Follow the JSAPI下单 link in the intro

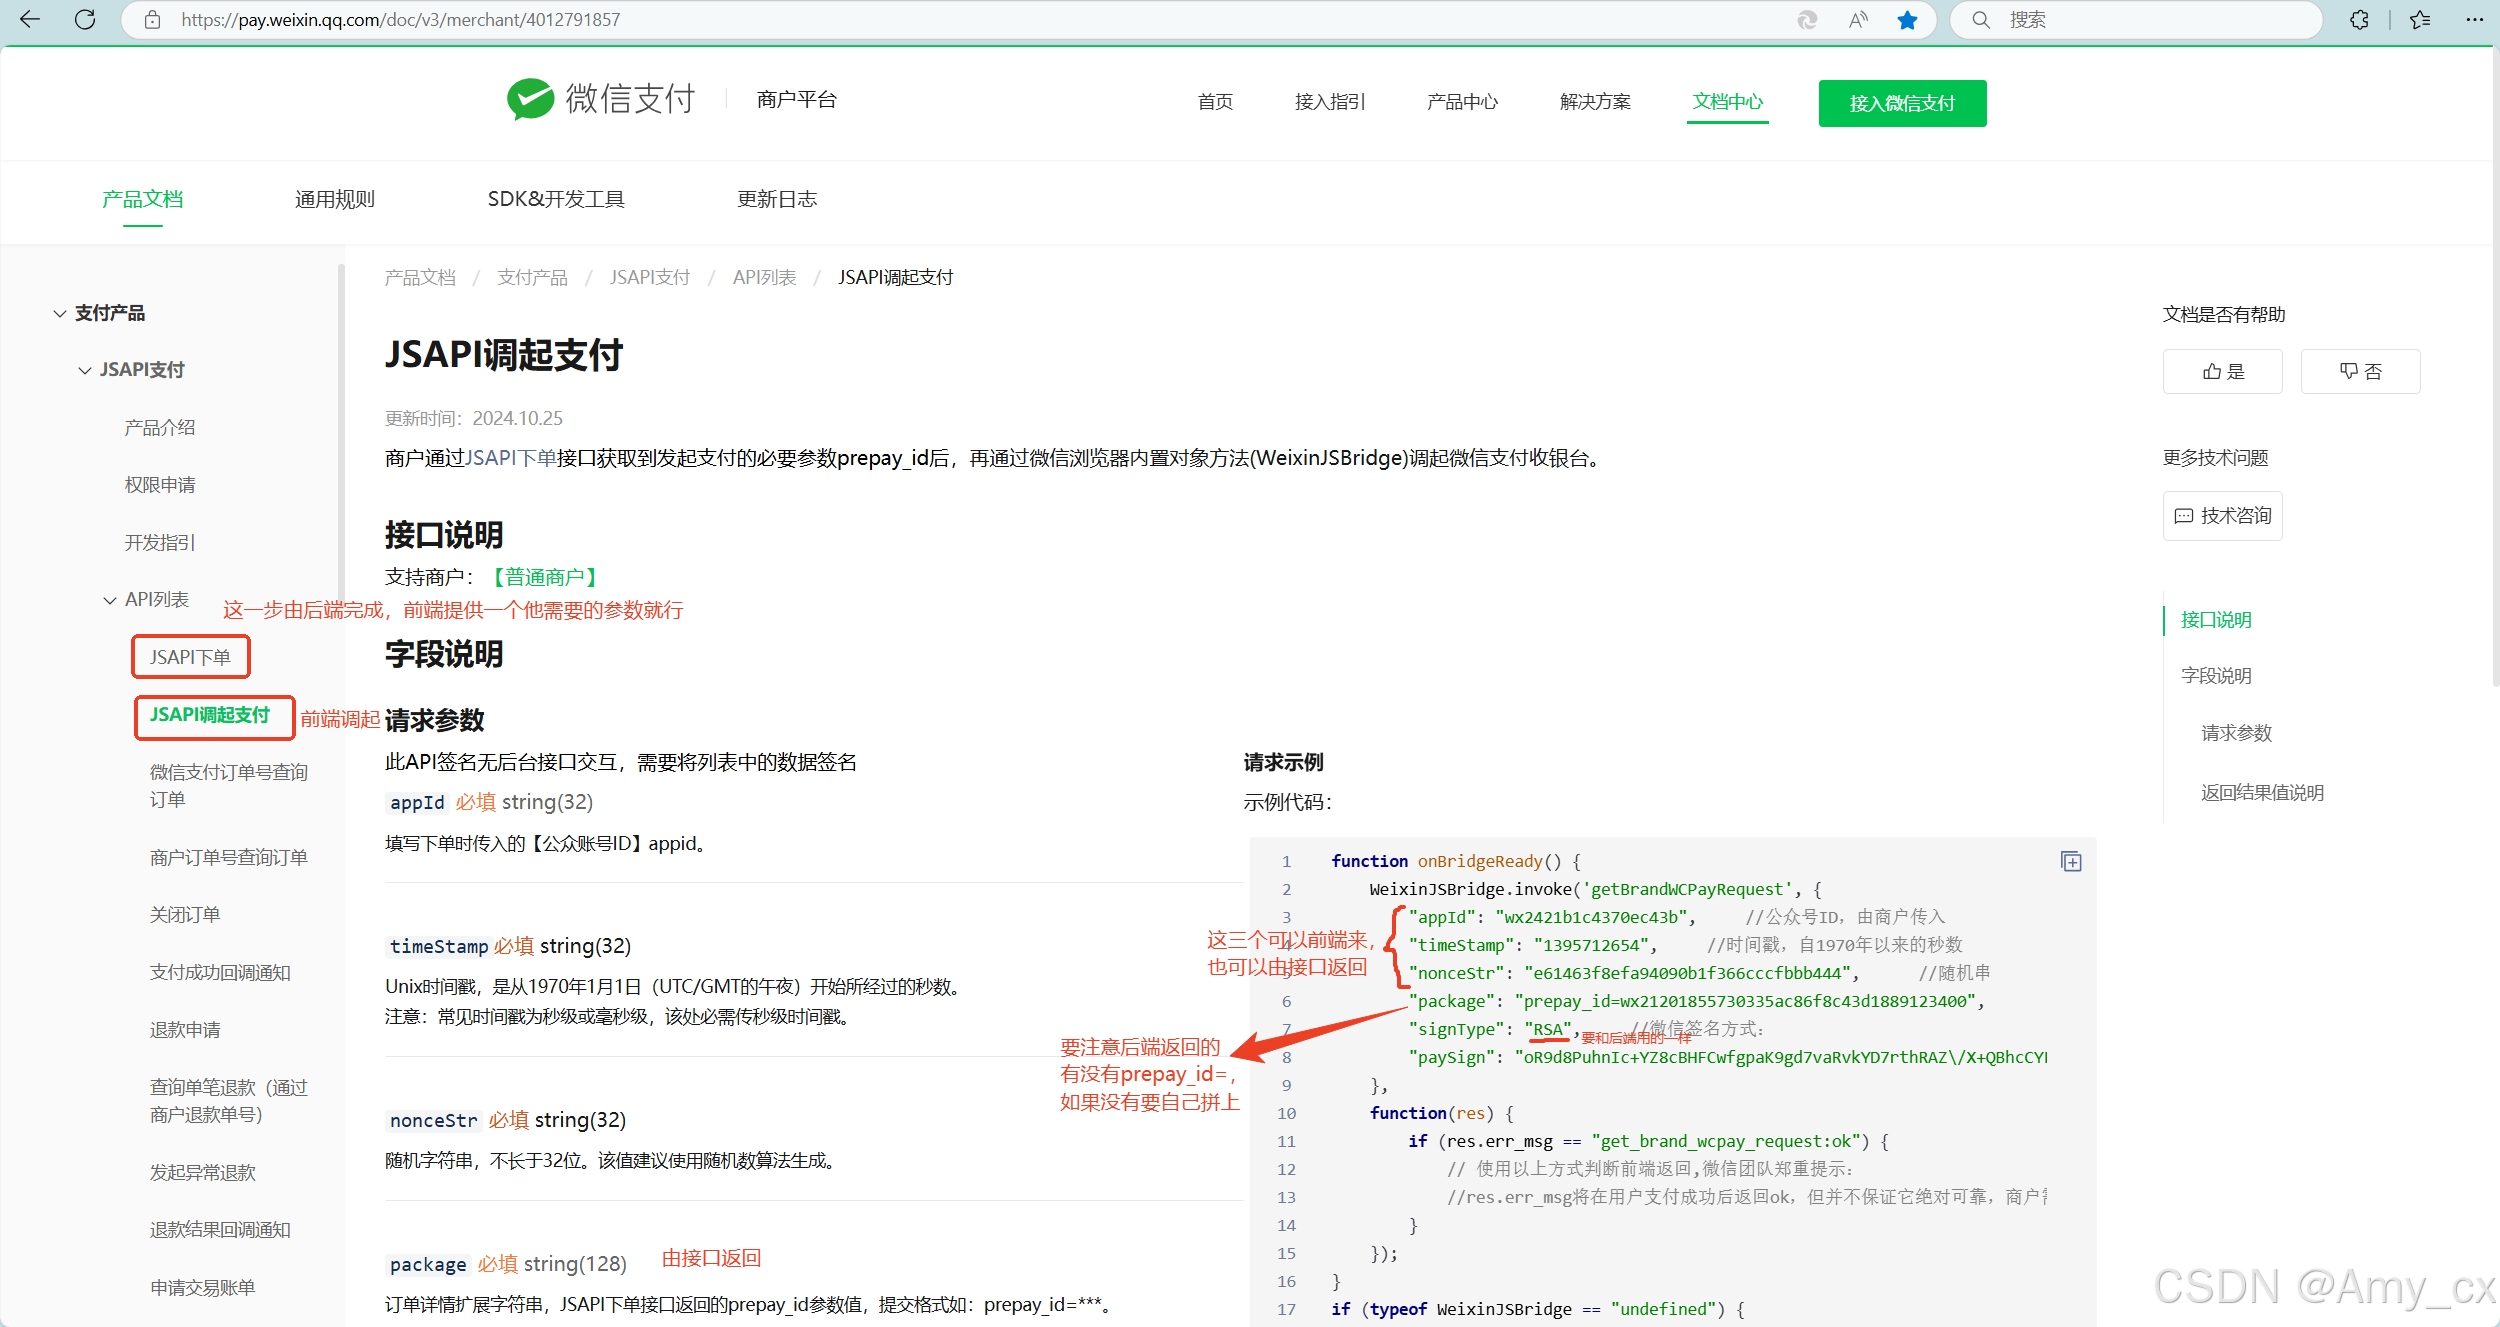coord(511,458)
